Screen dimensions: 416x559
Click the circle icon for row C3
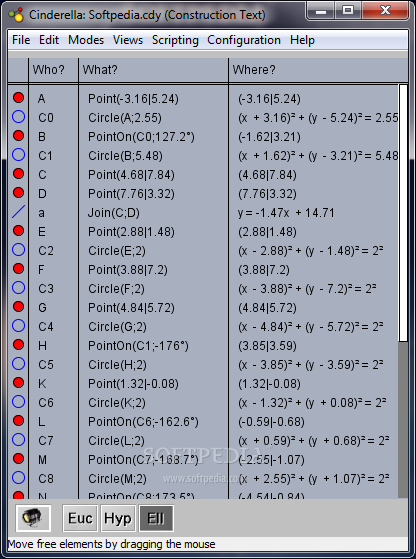tap(19, 288)
